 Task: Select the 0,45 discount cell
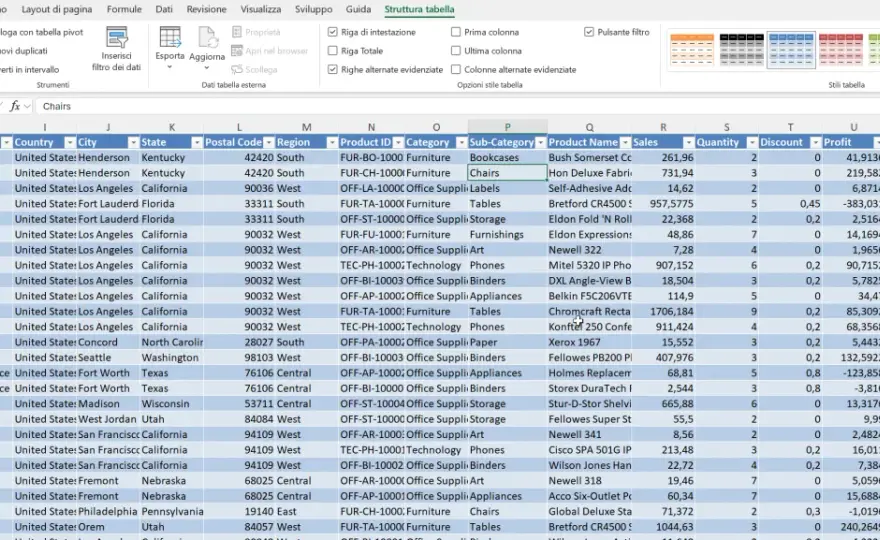tap(791, 204)
